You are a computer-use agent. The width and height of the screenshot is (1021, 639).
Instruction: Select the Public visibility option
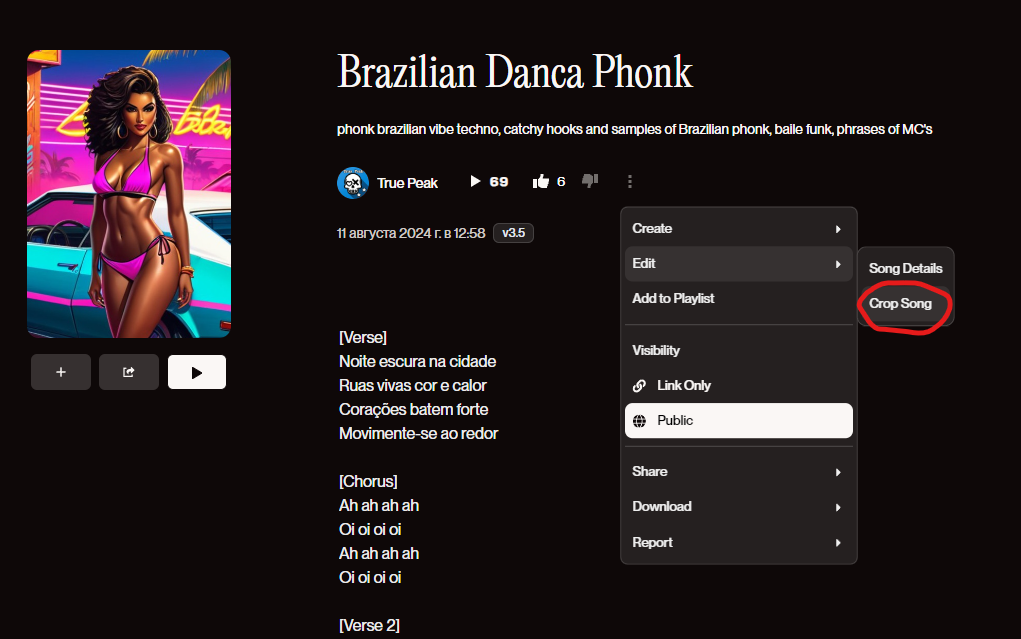coord(738,421)
